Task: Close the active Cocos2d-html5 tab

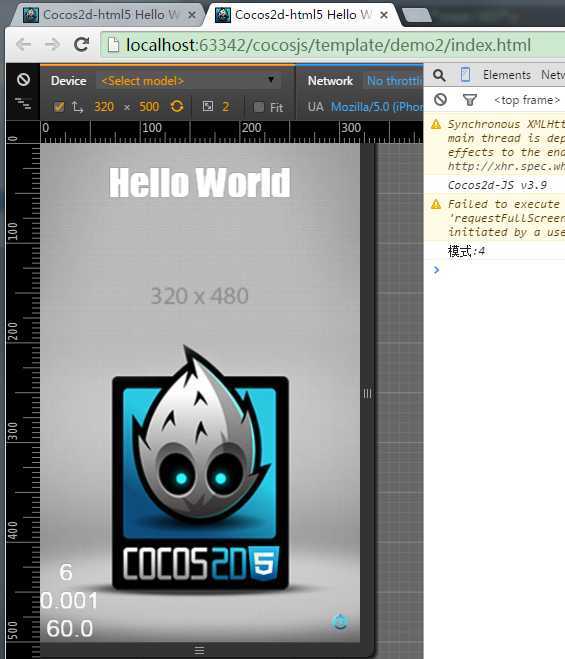Action: pyautogui.click(x=383, y=15)
